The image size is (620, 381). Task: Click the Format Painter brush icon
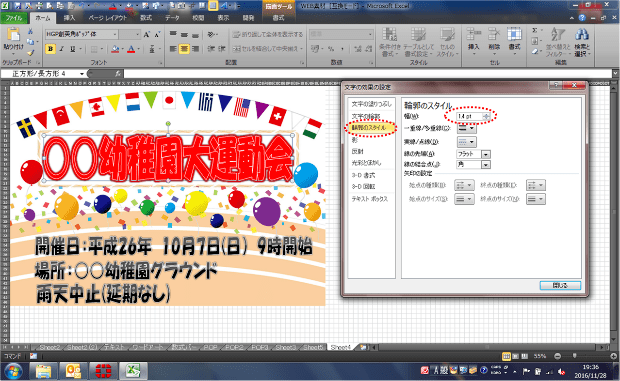pyautogui.click(x=30, y=53)
